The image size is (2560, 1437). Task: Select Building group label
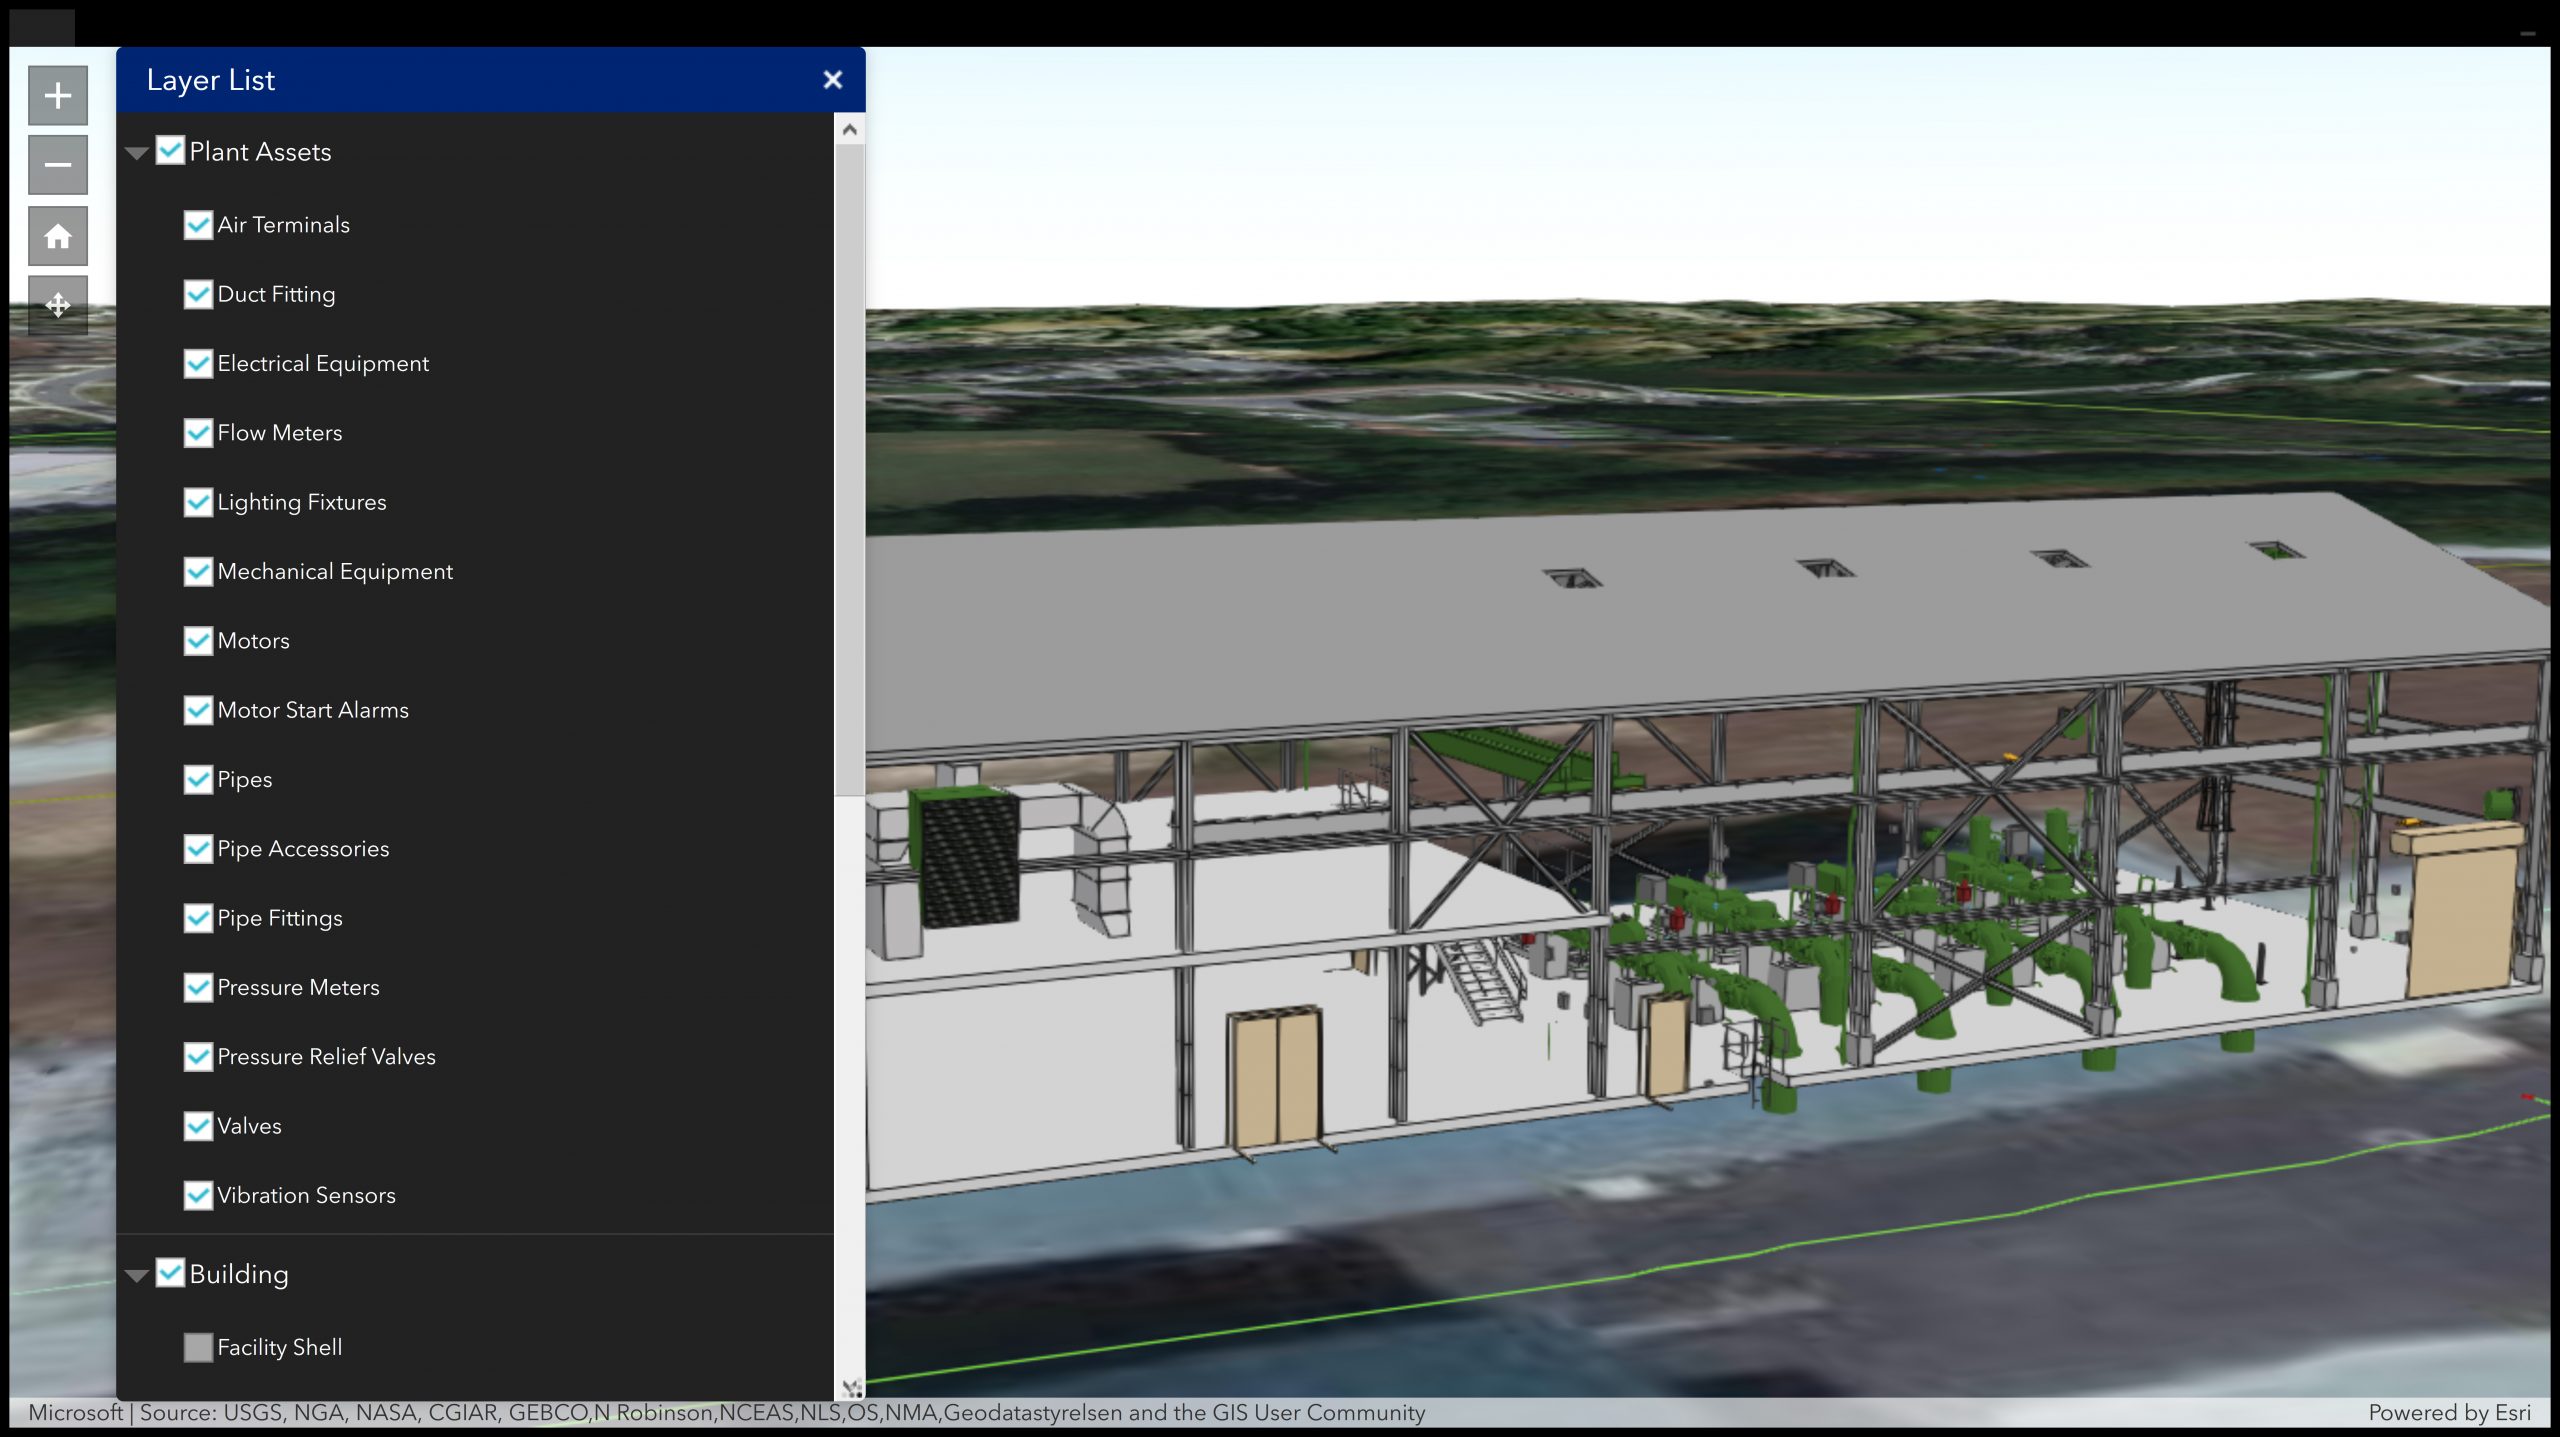(x=239, y=1273)
